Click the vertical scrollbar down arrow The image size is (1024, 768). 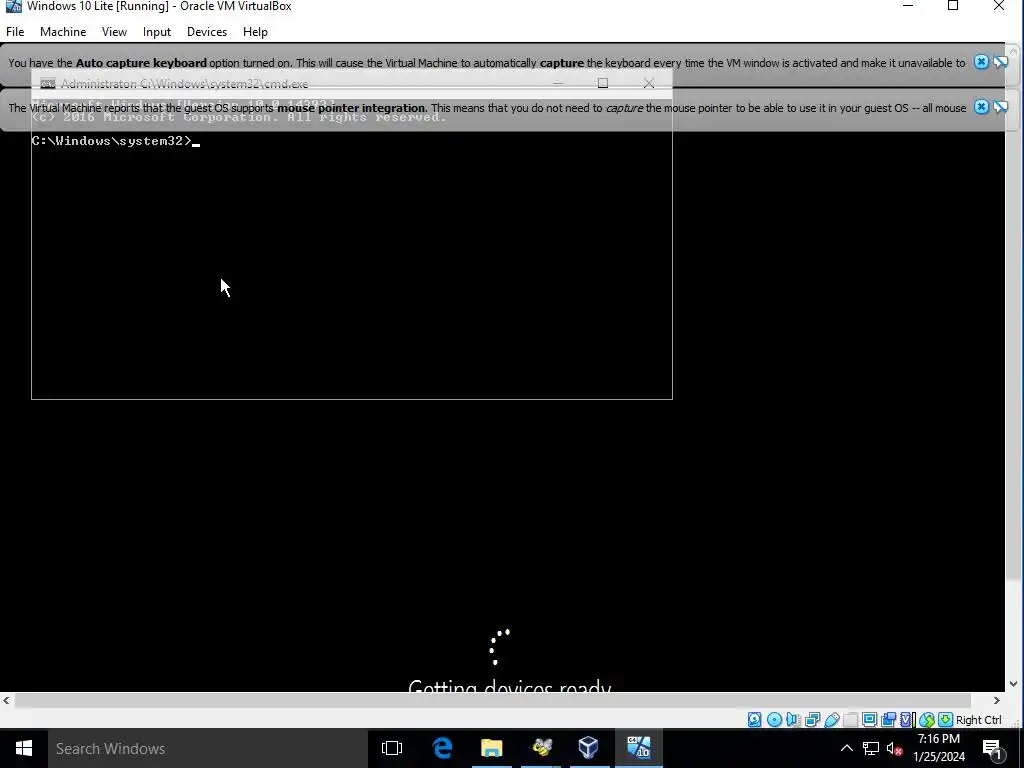click(x=1014, y=684)
